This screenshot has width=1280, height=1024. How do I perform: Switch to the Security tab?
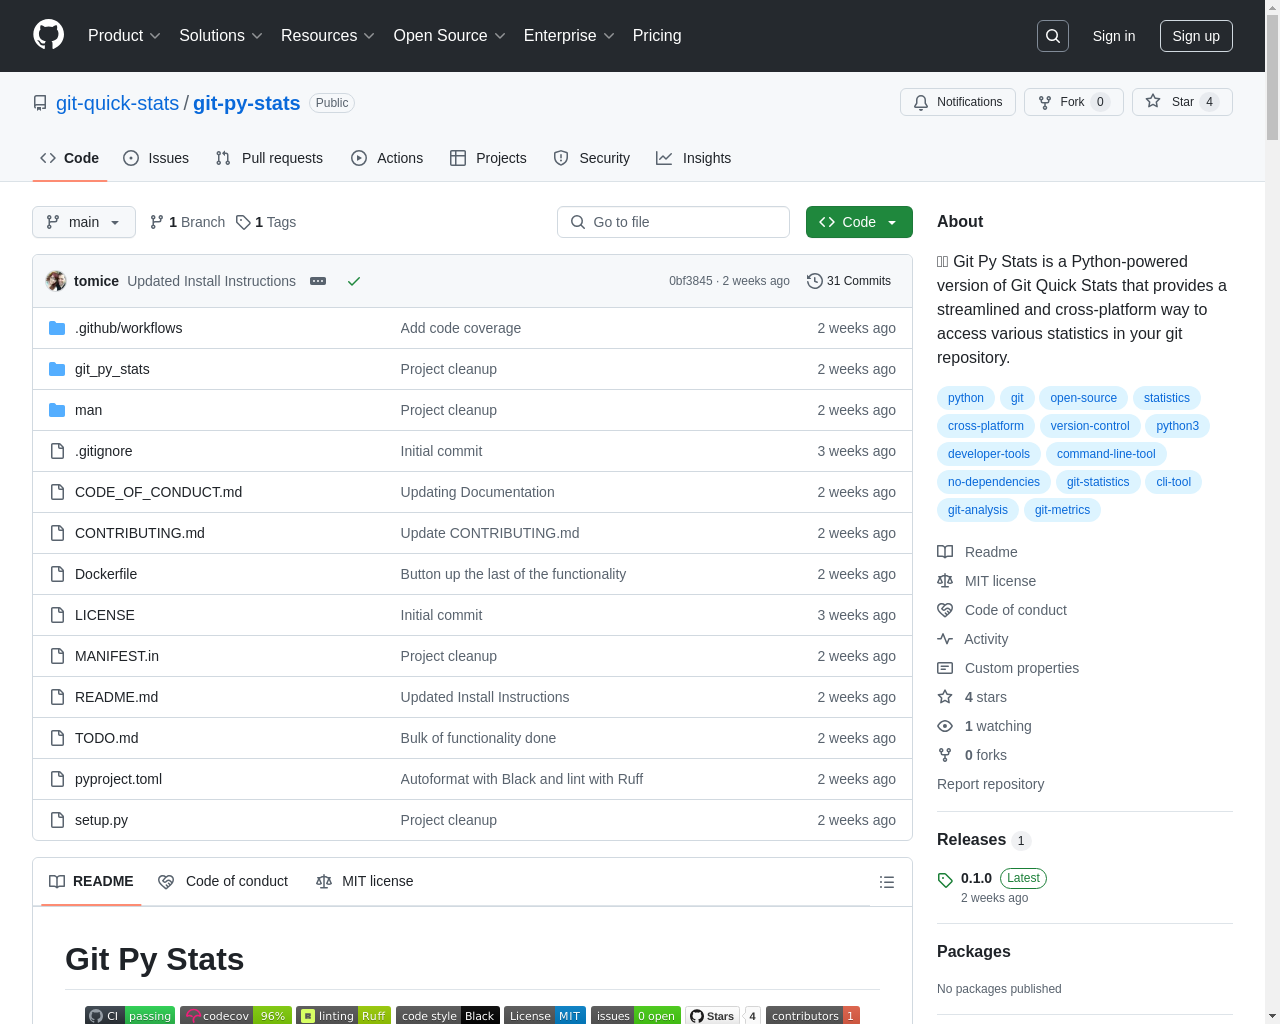[592, 158]
